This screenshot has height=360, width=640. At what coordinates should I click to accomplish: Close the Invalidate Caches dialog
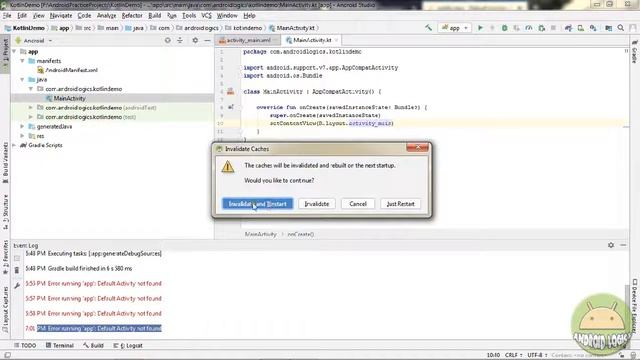[418, 147]
